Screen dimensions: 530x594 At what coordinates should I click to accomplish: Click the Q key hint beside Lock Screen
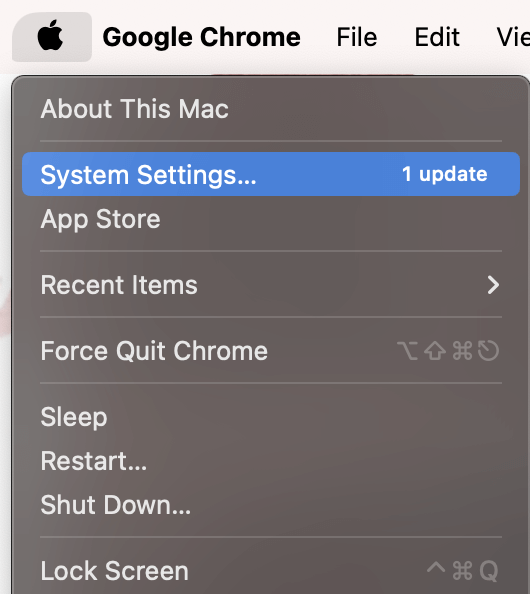(489, 571)
